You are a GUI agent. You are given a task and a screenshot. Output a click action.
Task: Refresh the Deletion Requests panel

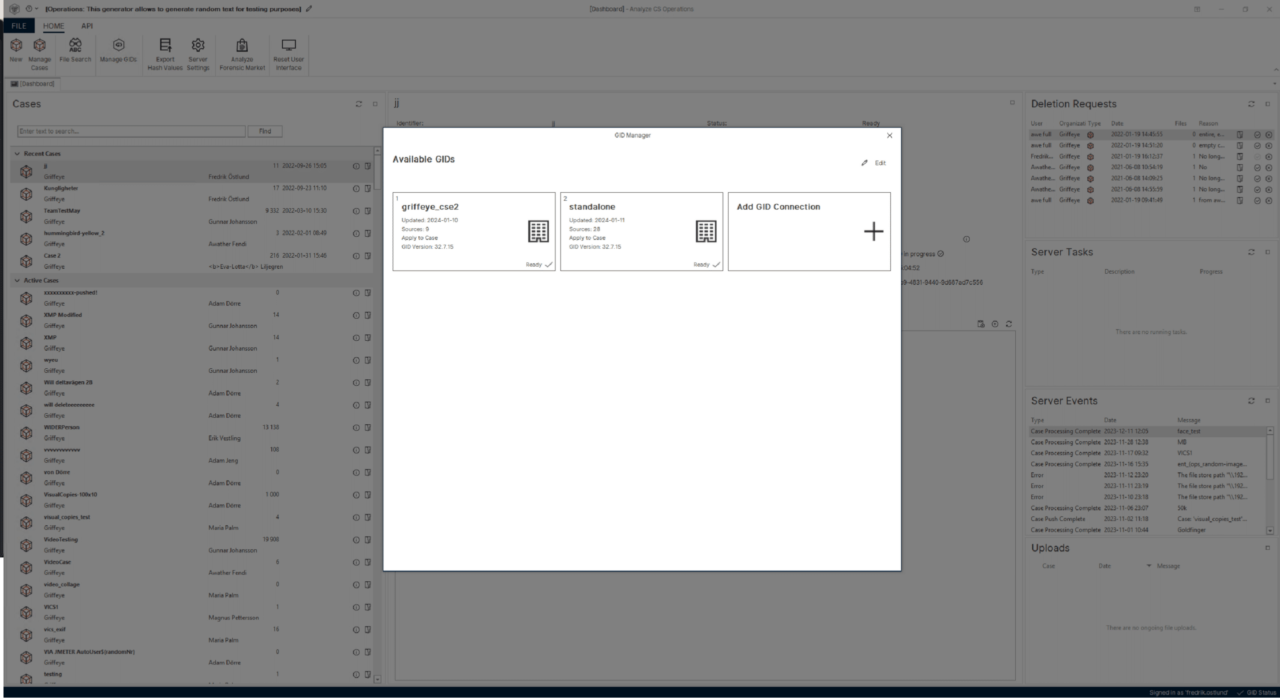click(1250, 104)
